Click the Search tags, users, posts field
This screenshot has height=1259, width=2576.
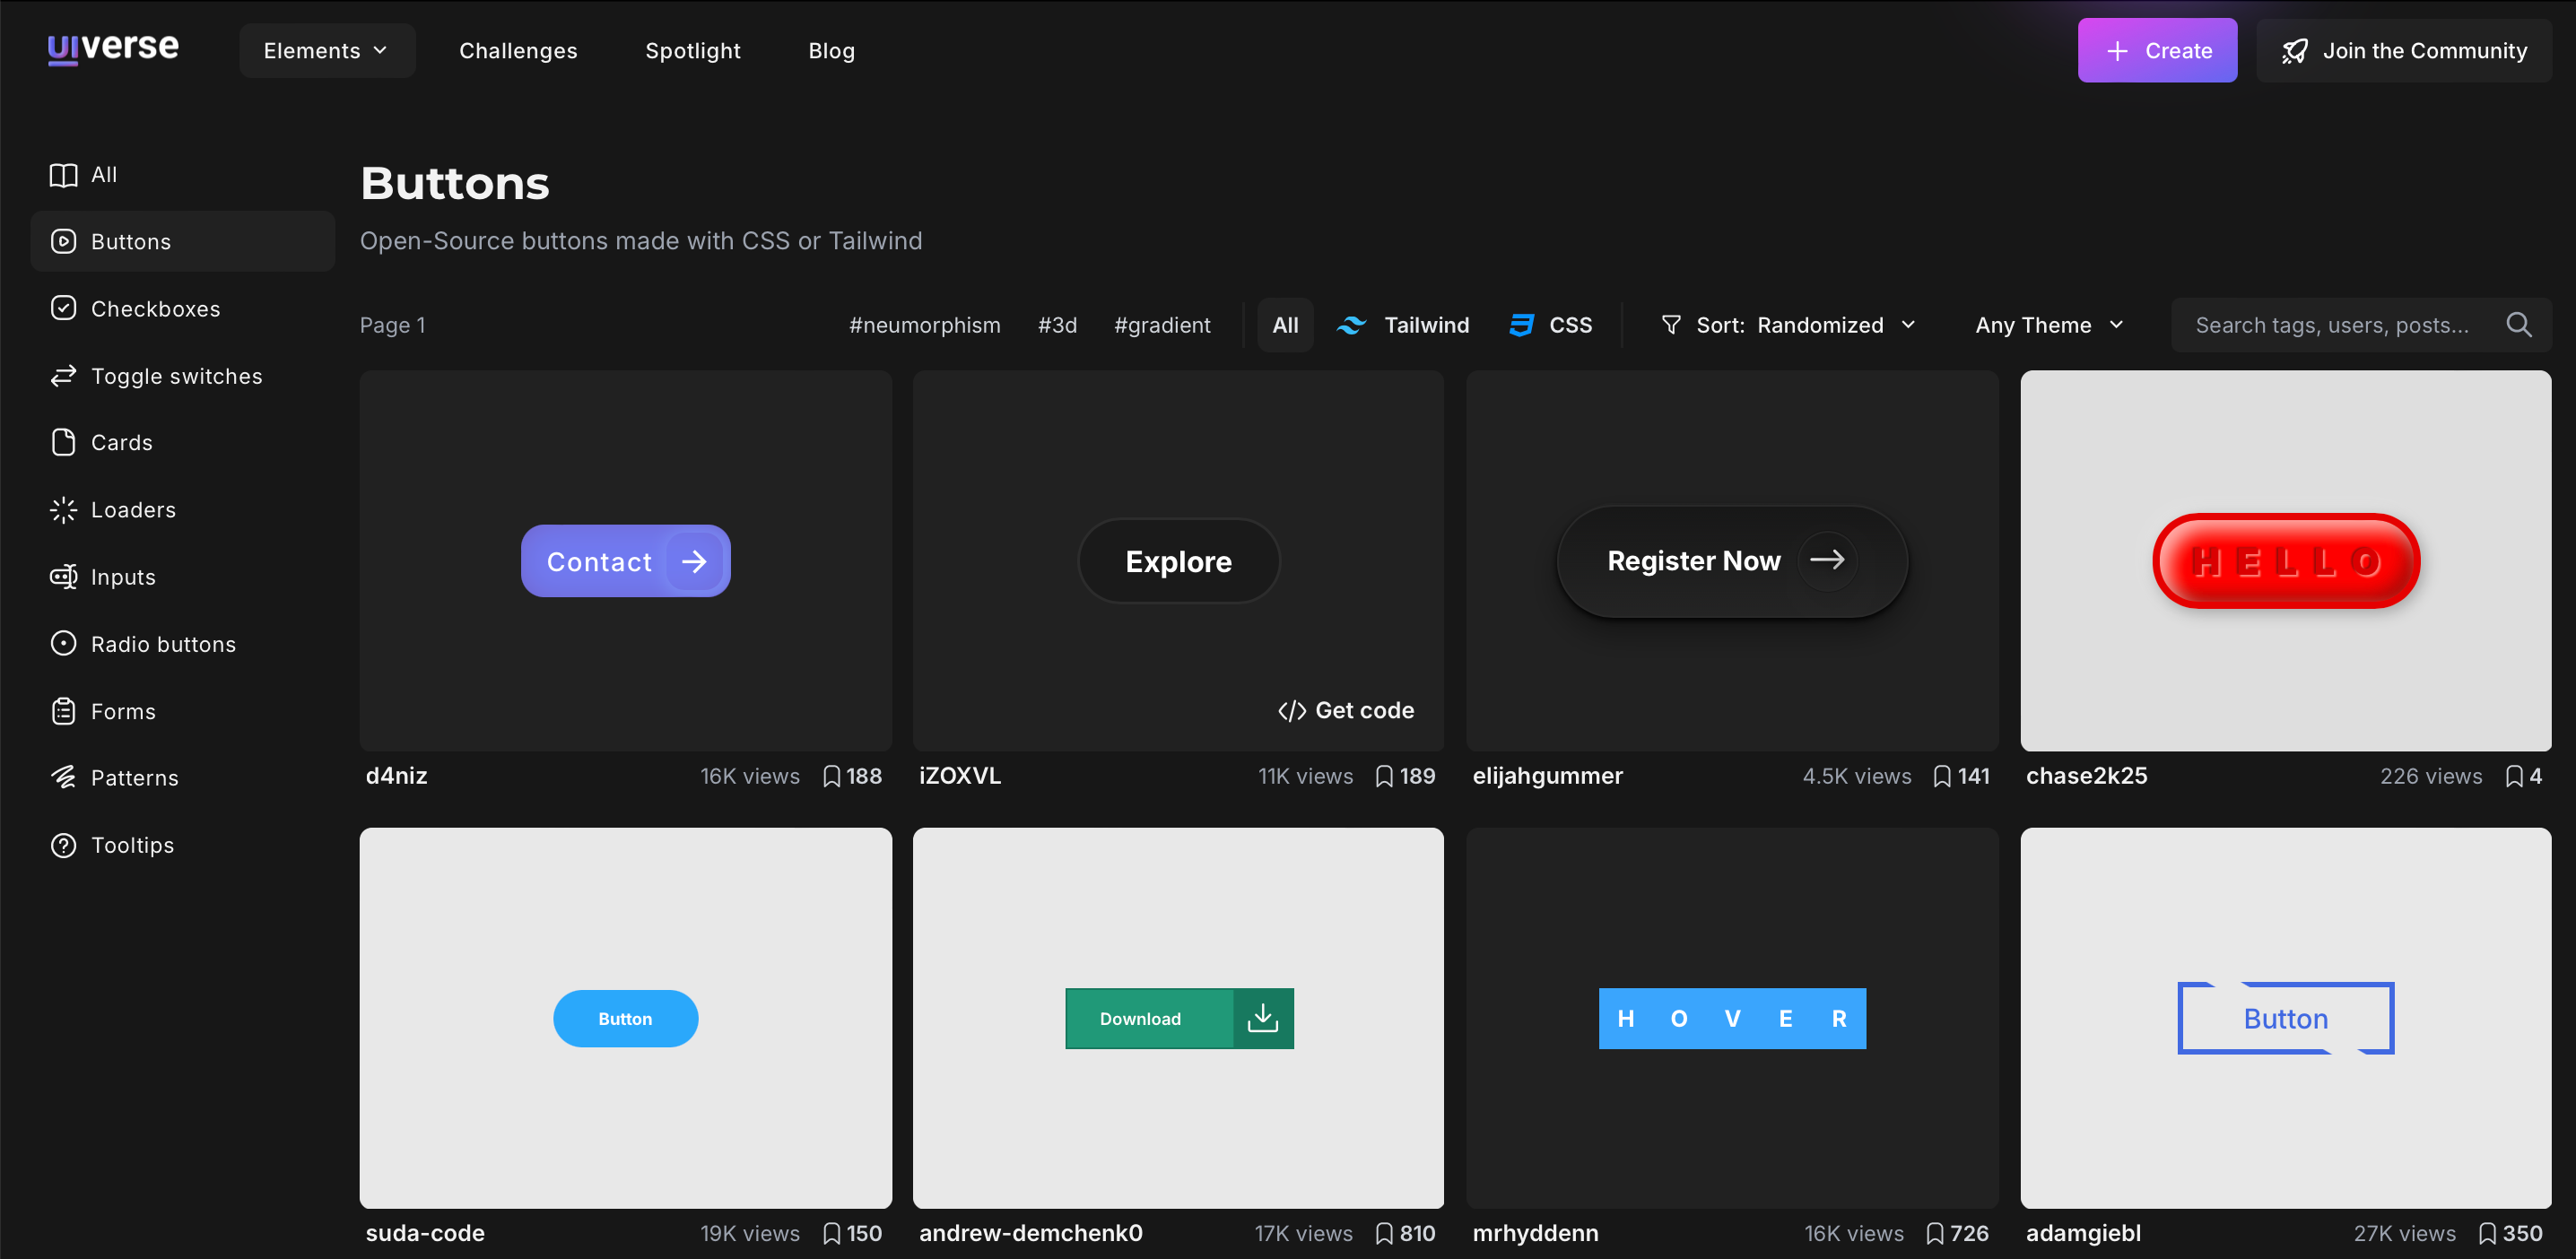click(2361, 325)
